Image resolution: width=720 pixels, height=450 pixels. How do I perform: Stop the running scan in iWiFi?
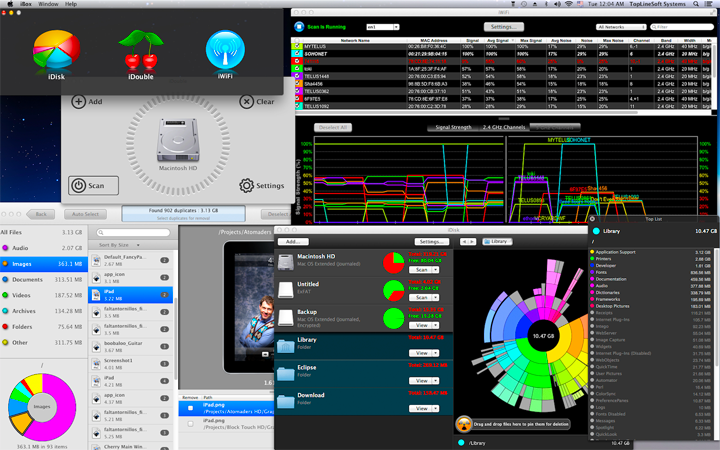coord(299,27)
